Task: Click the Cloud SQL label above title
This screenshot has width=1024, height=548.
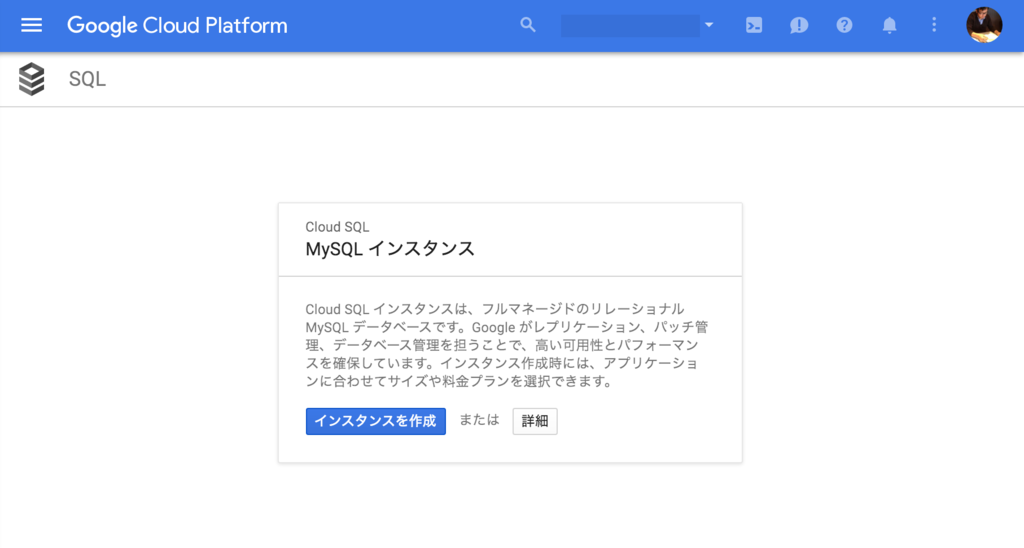Action: pyautogui.click(x=337, y=227)
